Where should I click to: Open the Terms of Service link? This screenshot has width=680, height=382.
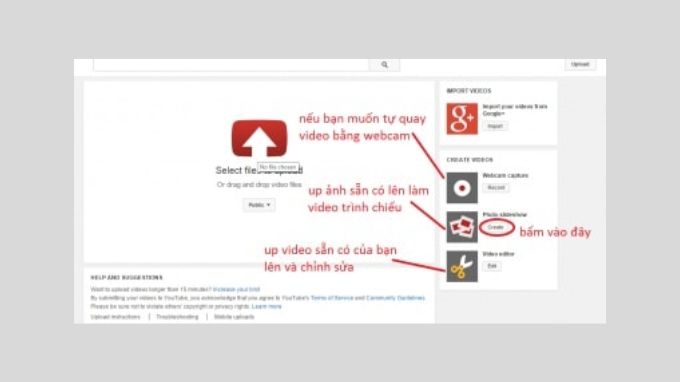click(x=332, y=298)
